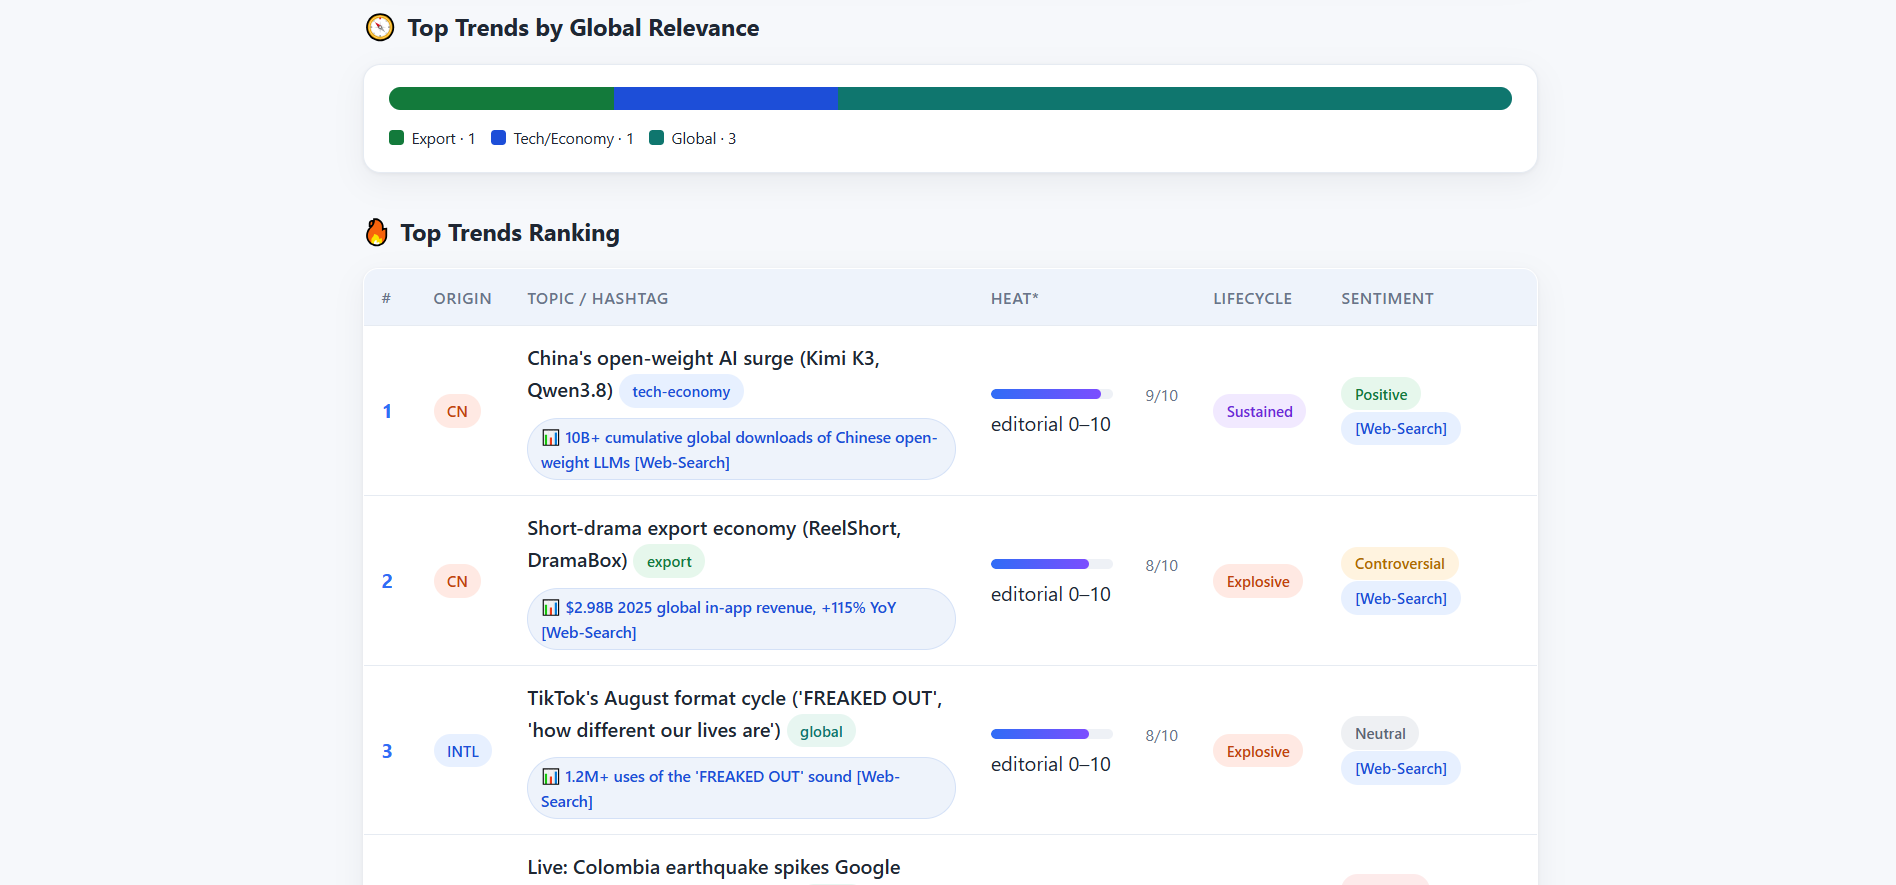This screenshot has height=885, width=1896.
Task: Click the export tag badge
Action: point(669,561)
